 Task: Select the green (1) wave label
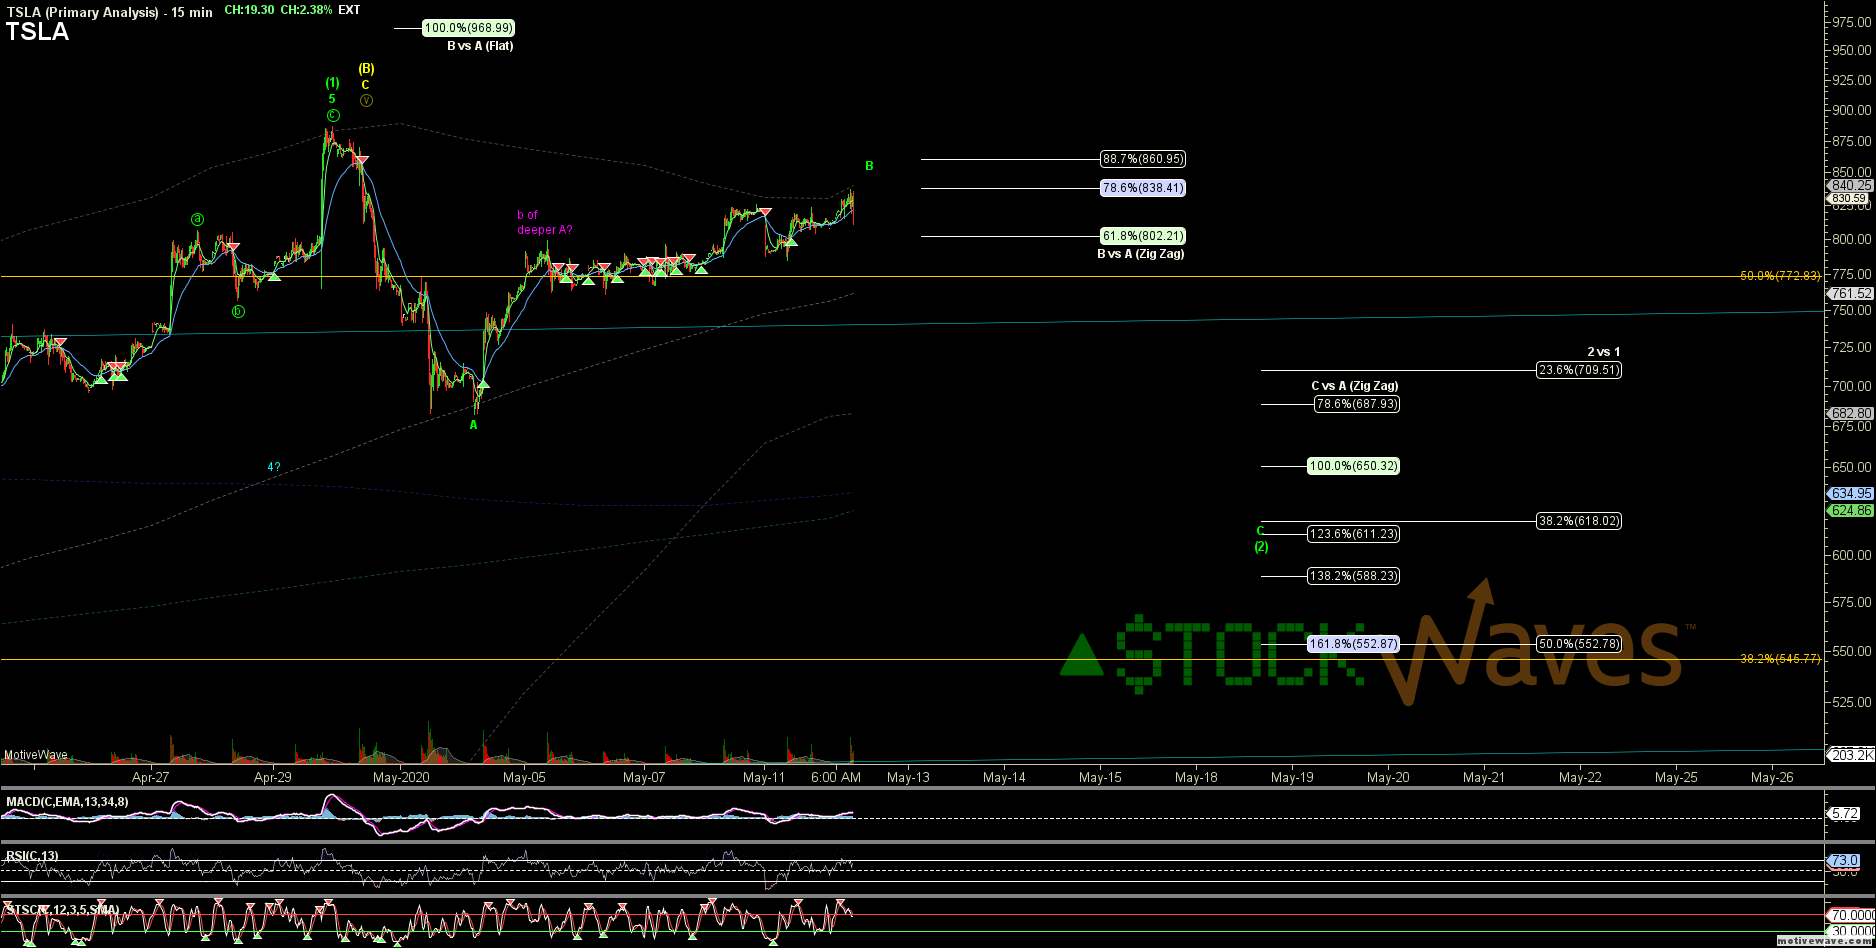332,83
